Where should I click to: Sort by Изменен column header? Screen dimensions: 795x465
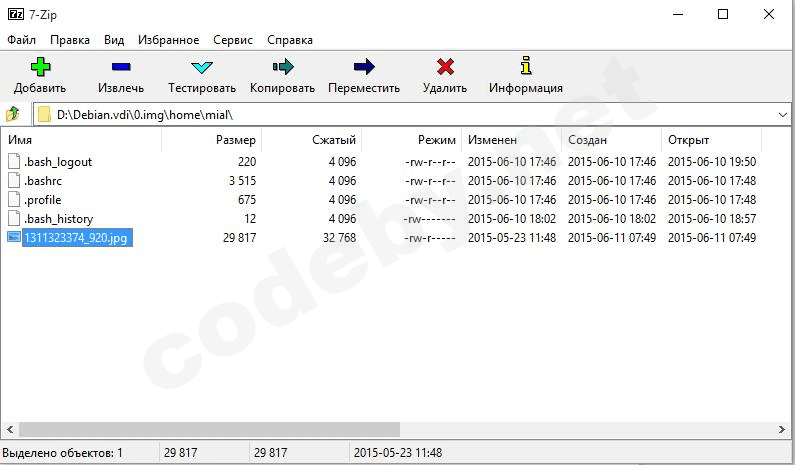click(x=512, y=140)
